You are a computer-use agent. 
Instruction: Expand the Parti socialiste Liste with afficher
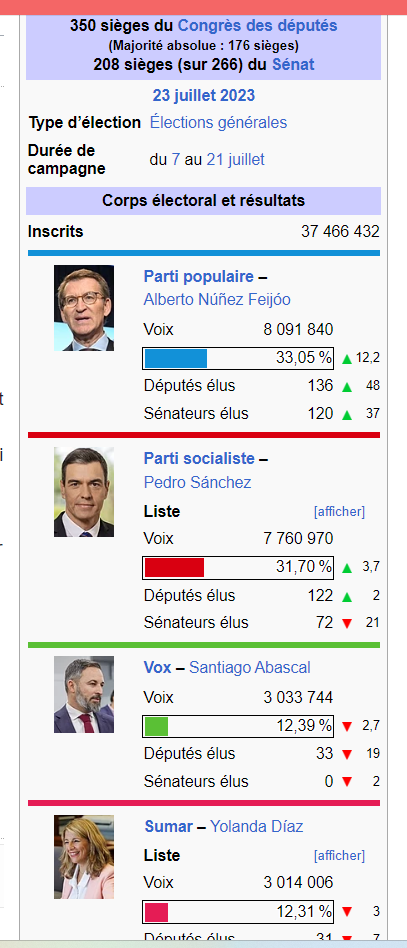pos(339,511)
